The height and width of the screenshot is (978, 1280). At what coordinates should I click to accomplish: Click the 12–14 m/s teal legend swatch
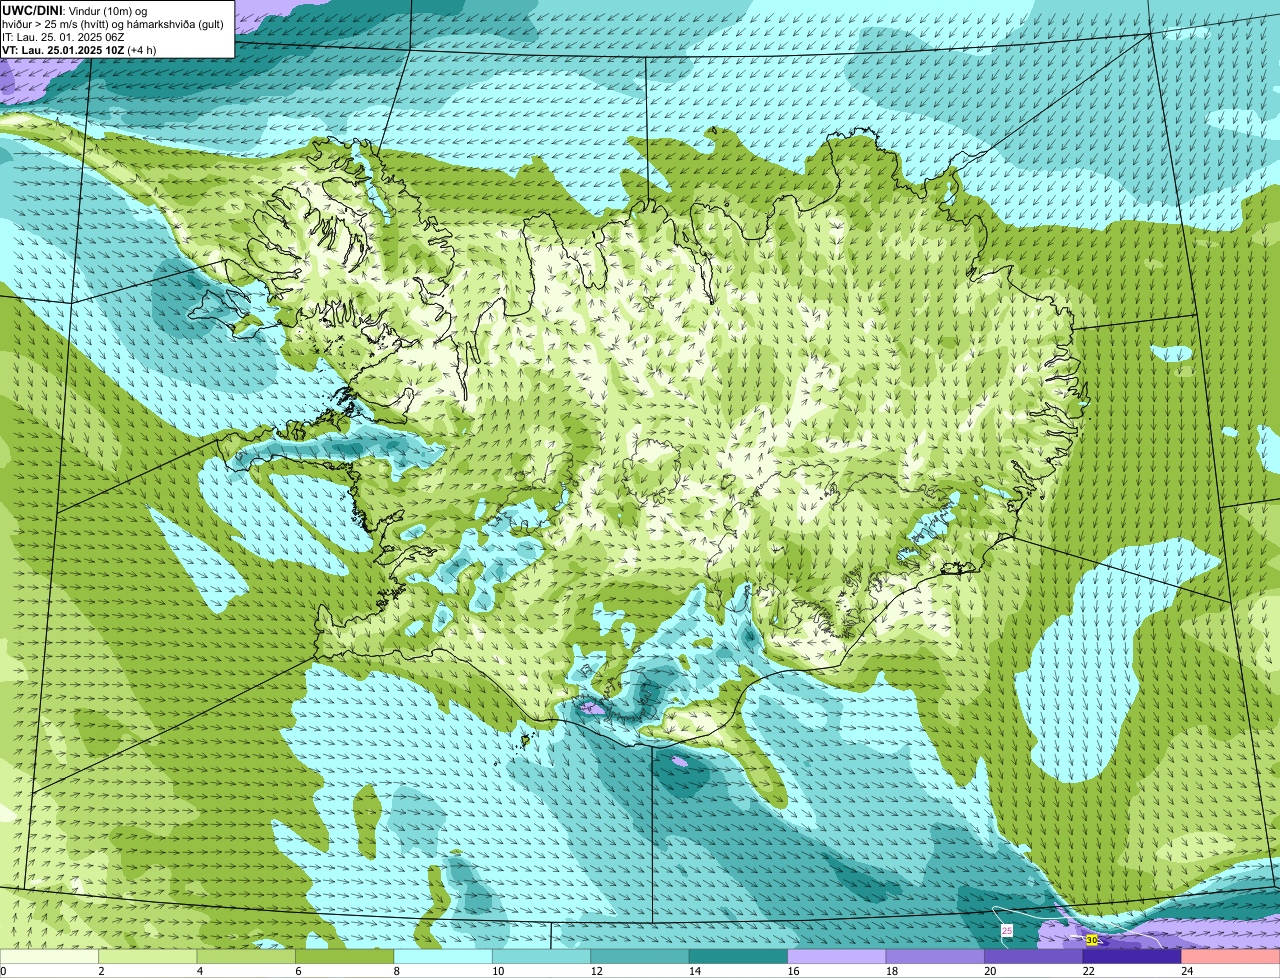[640, 957]
